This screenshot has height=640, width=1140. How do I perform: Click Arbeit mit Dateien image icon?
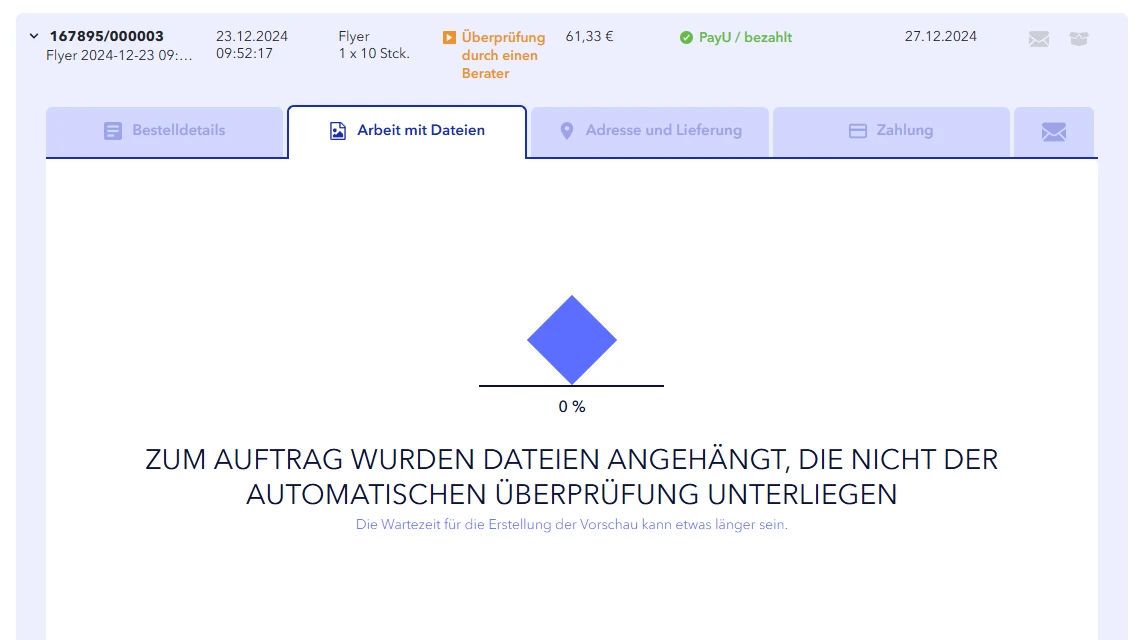click(338, 131)
